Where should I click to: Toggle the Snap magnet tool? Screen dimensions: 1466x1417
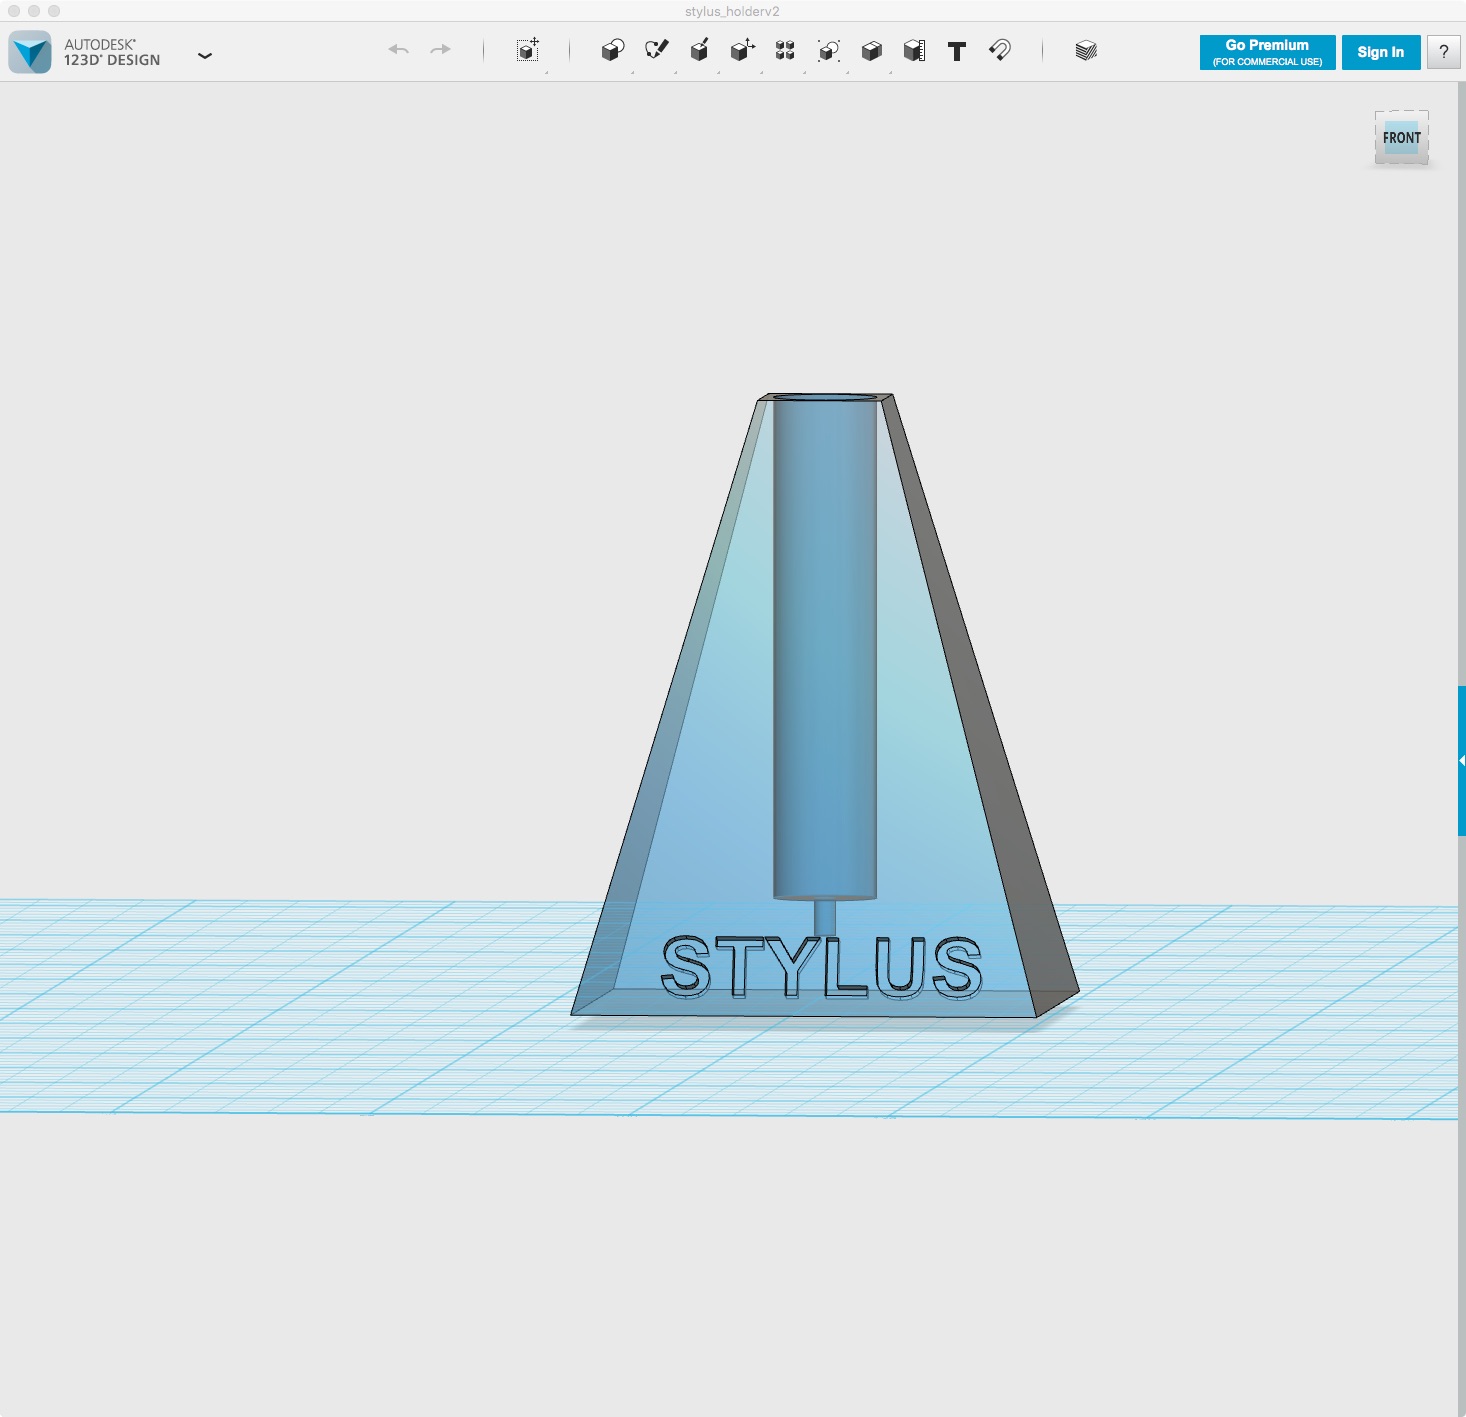pos(1000,50)
